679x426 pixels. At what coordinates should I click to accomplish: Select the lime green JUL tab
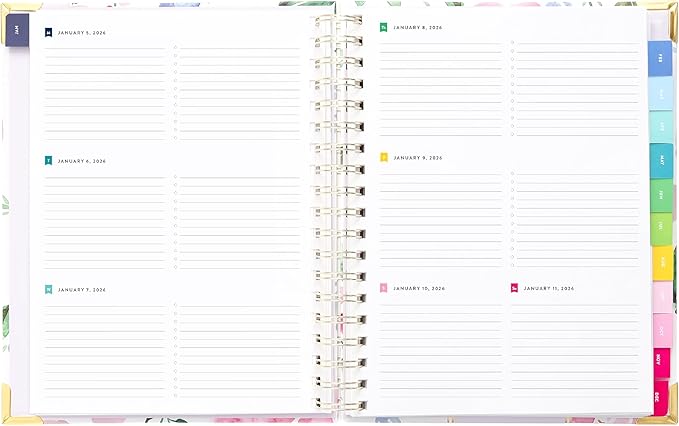point(662,229)
